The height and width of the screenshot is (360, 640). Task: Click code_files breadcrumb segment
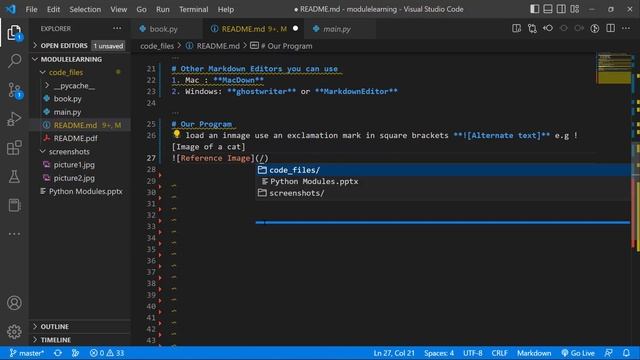click(157, 46)
